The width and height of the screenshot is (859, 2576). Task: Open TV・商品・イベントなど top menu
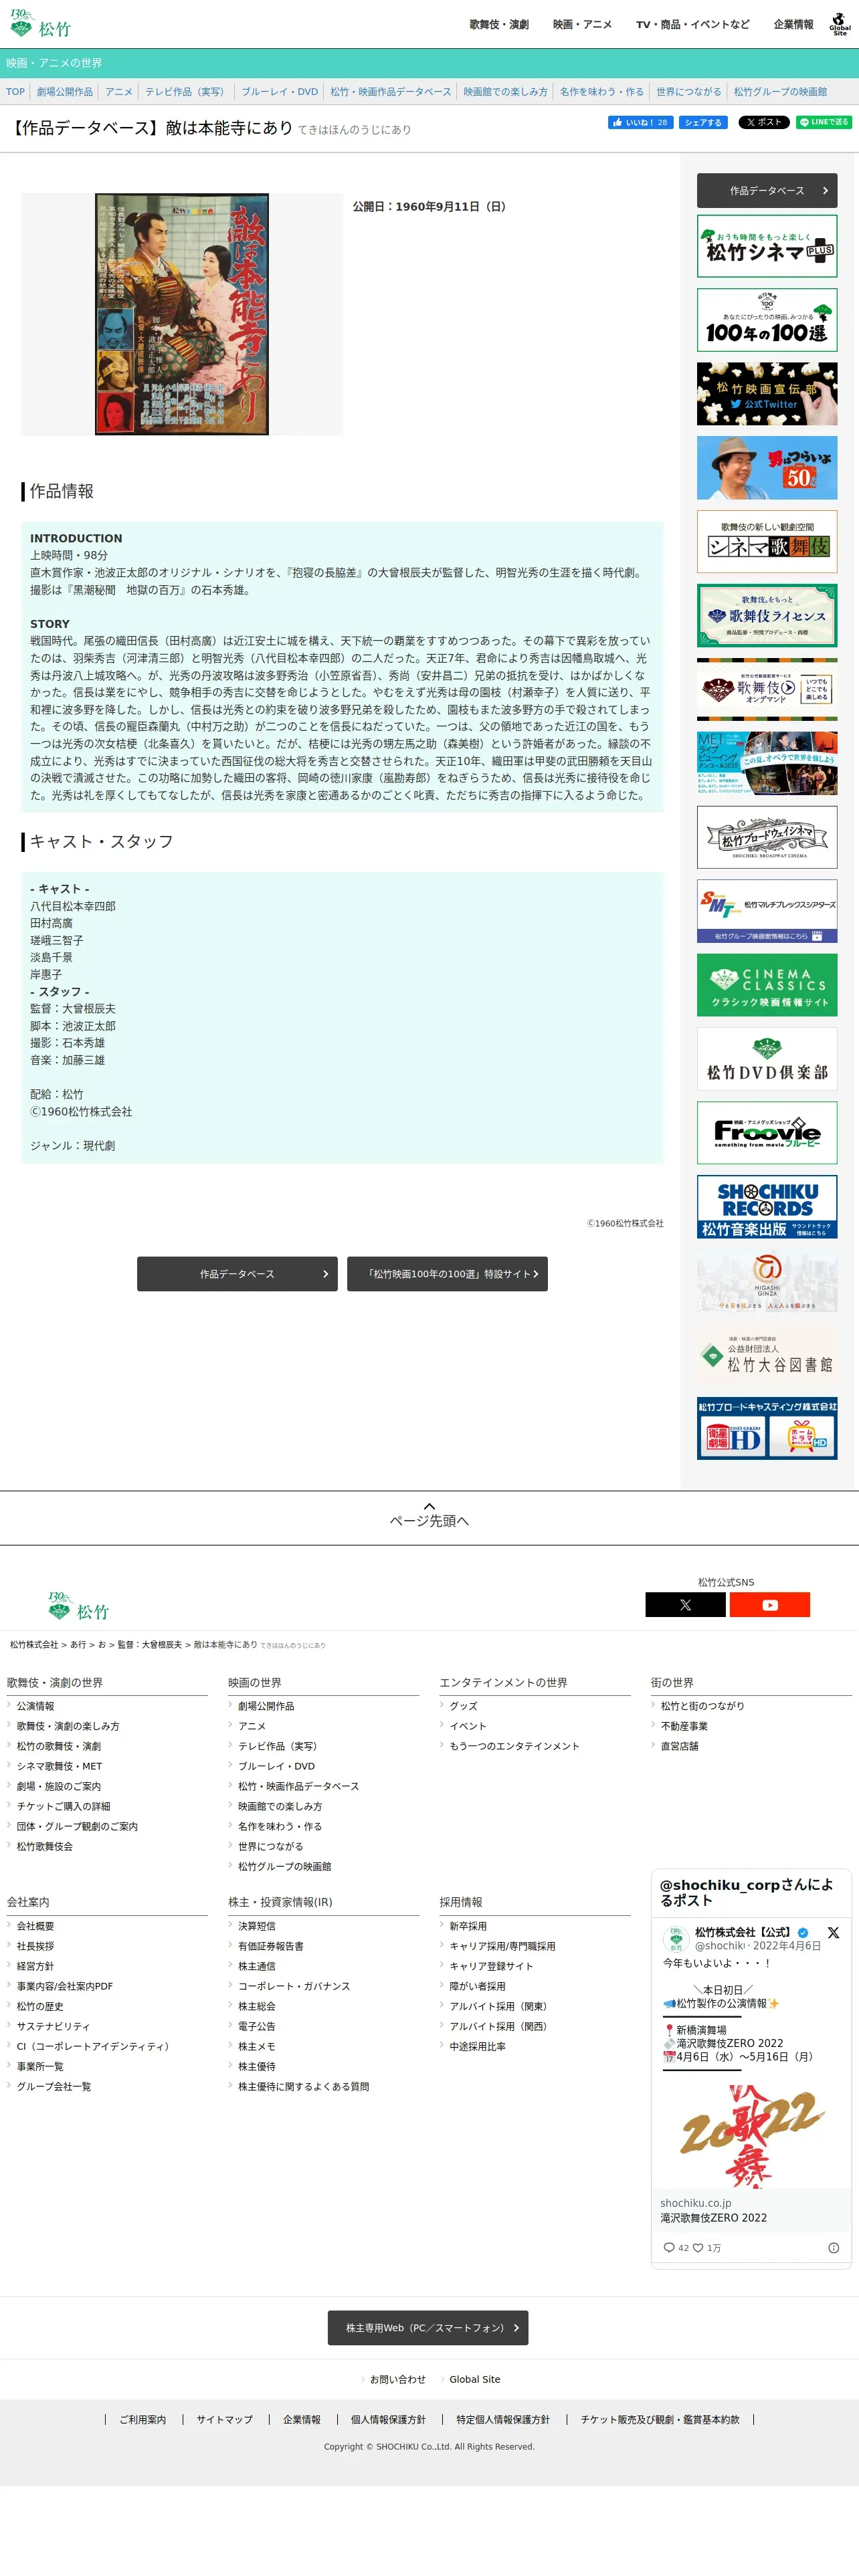click(x=692, y=25)
